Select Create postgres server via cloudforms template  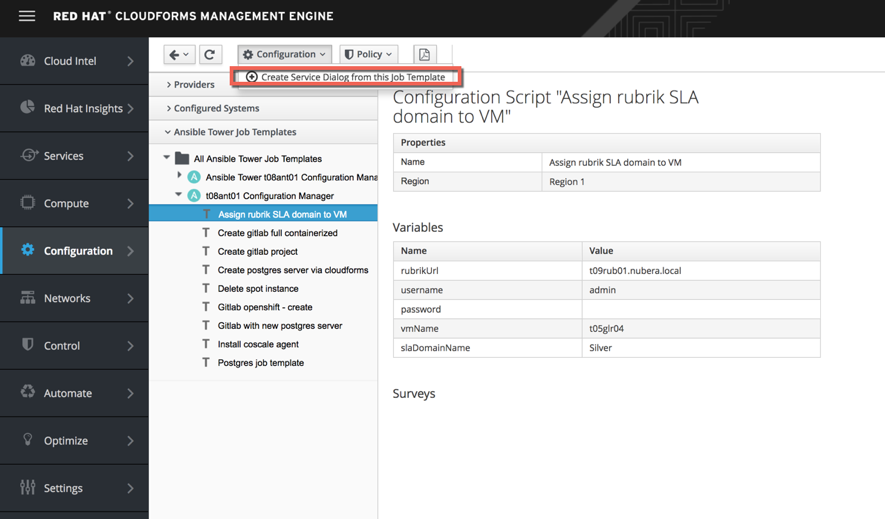coord(293,270)
